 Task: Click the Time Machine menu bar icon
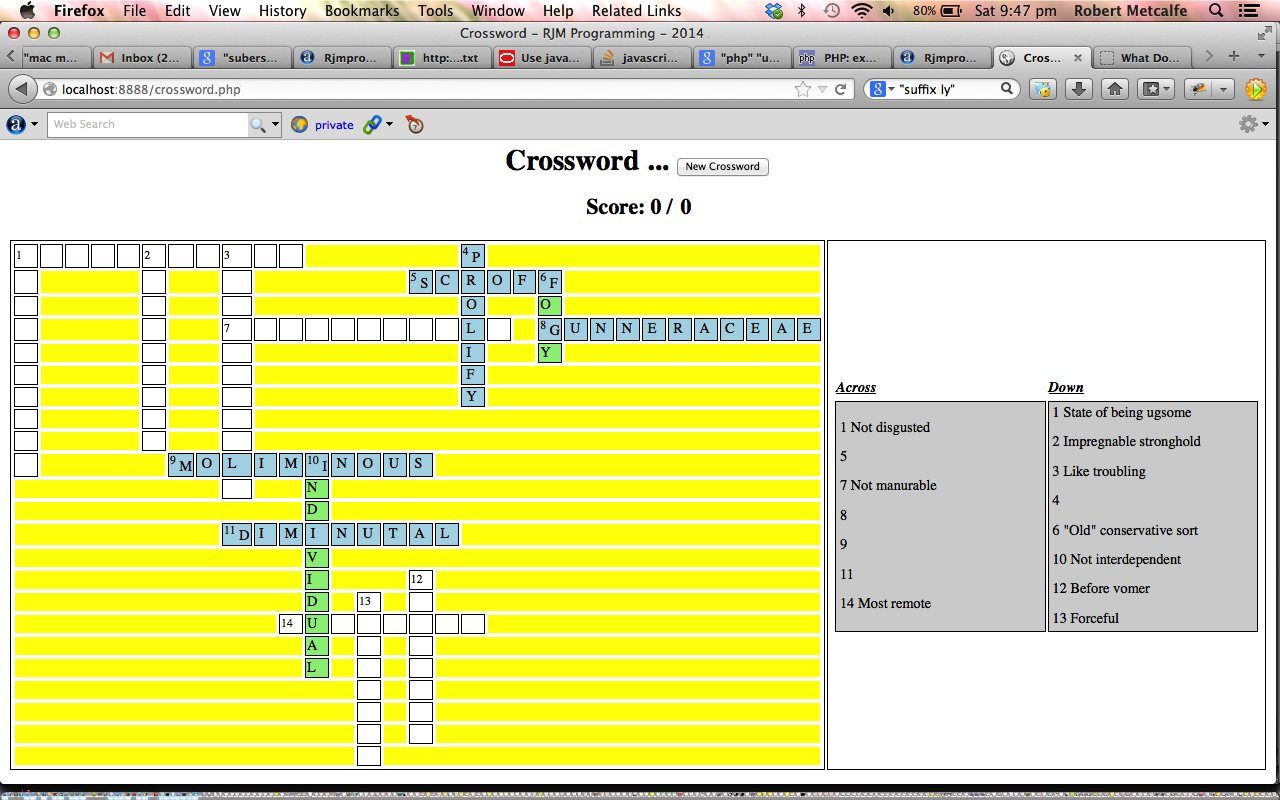[x=831, y=11]
